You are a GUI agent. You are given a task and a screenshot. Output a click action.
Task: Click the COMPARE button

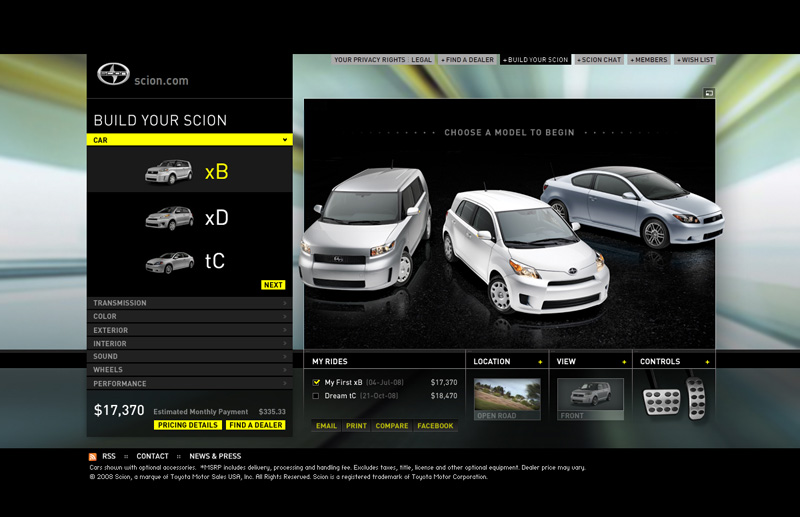392,426
